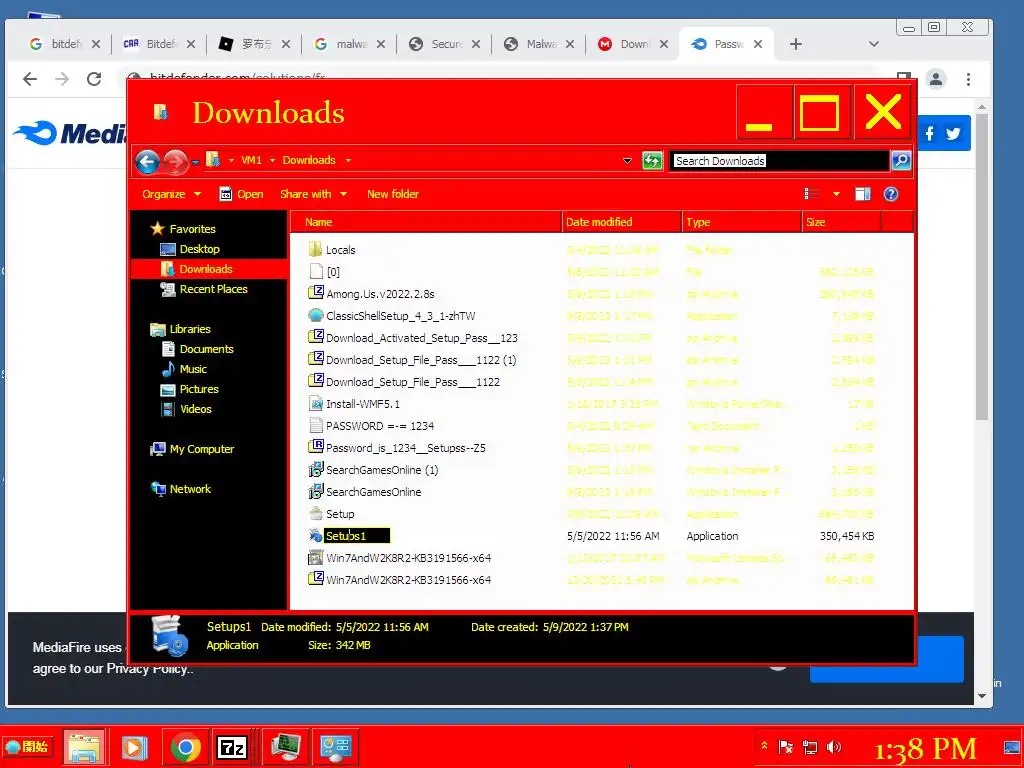1024x768 pixels.
Task: Switch to the Secur Chrome tab
Action: click(x=444, y=44)
